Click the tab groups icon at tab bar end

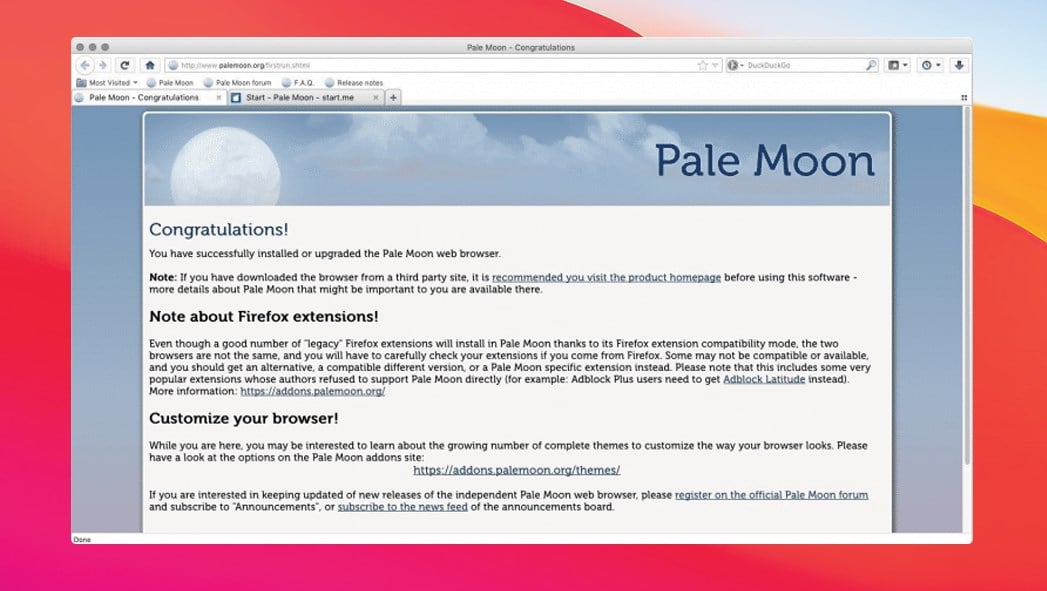[x=964, y=97]
